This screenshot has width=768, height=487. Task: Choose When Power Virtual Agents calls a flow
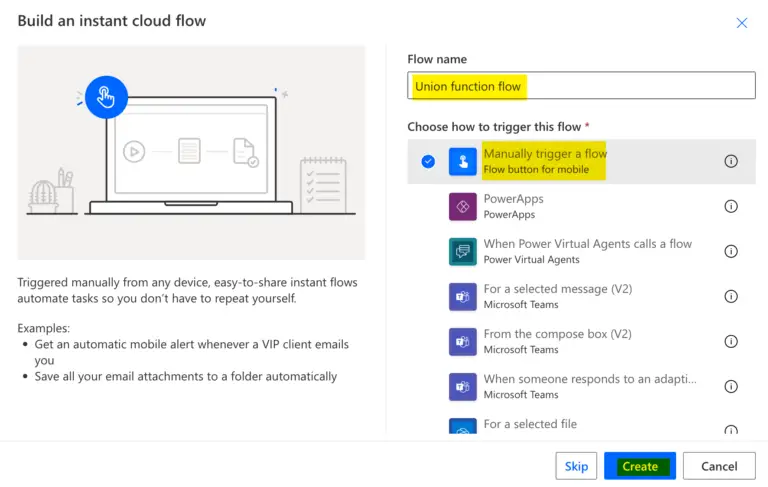point(587,244)
